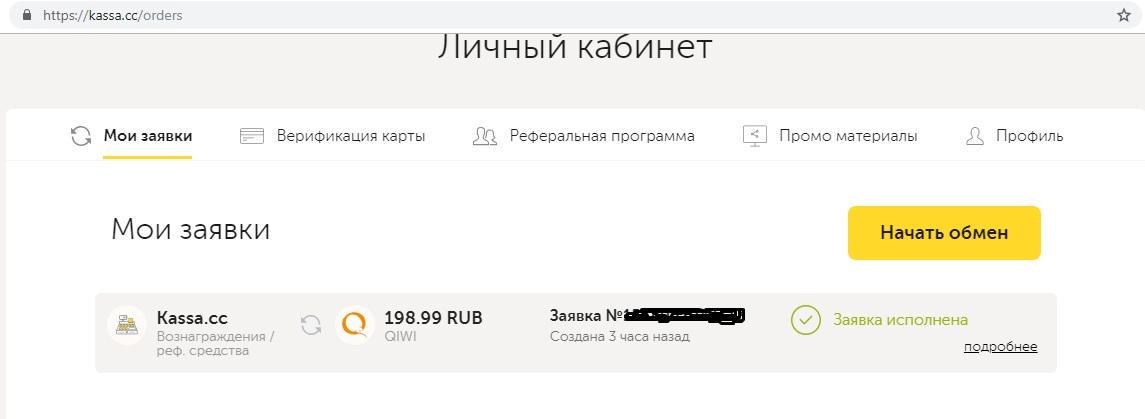
Task: Click the Заявка исполнена status text
Action: [x=901, y=320]
